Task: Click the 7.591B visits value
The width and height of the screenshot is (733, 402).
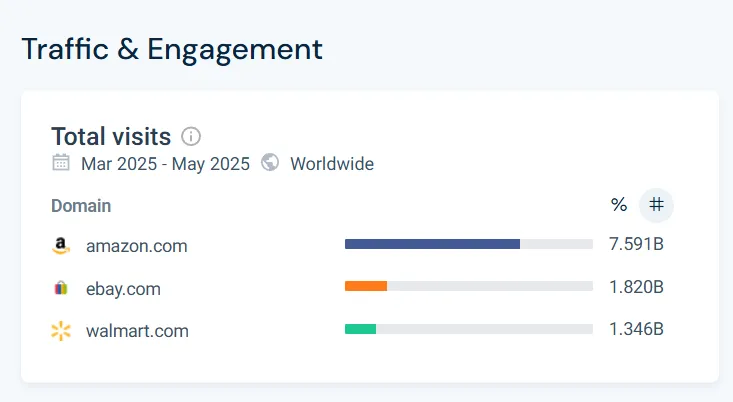Action: (x=636, y=245)
